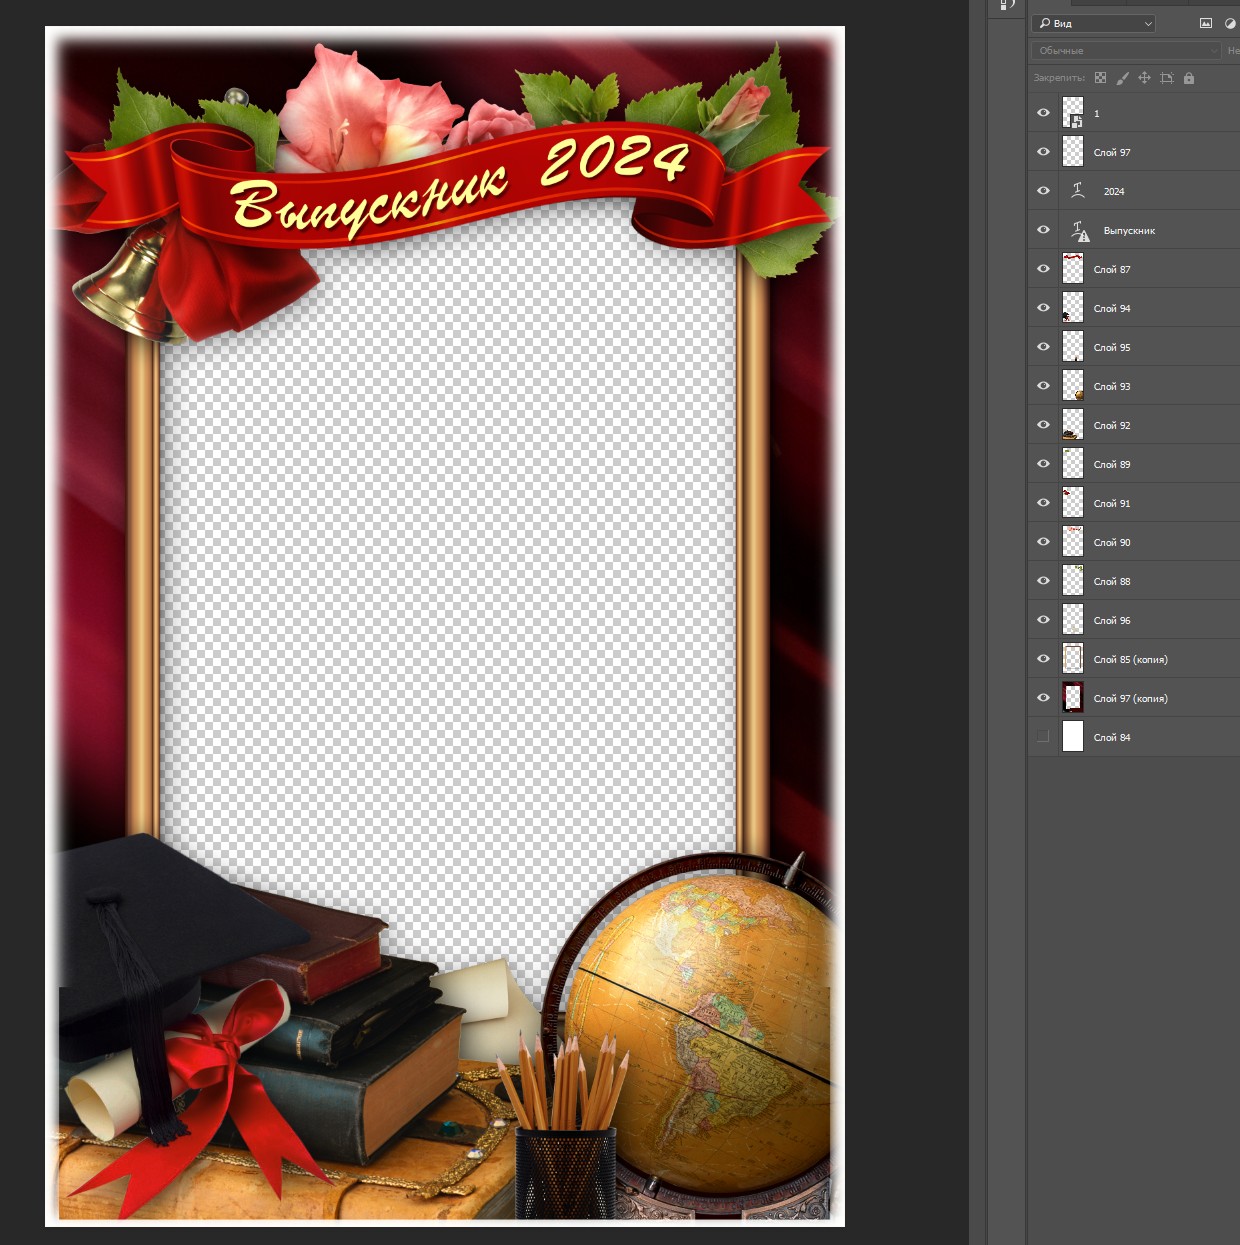Click the white thumbnail of Слой 84

click(x=1073, y=737)
